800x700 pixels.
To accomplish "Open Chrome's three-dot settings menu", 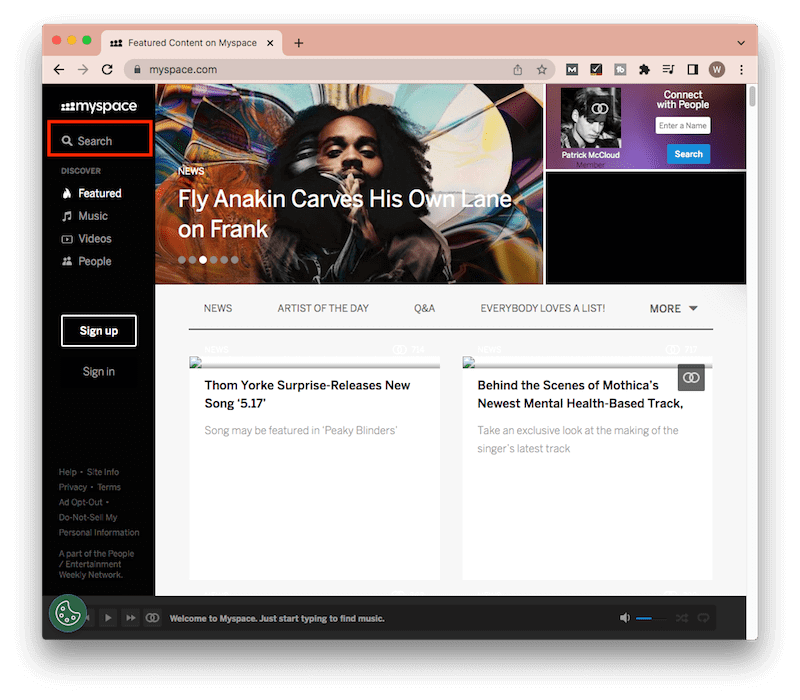I will click(741, 69).
